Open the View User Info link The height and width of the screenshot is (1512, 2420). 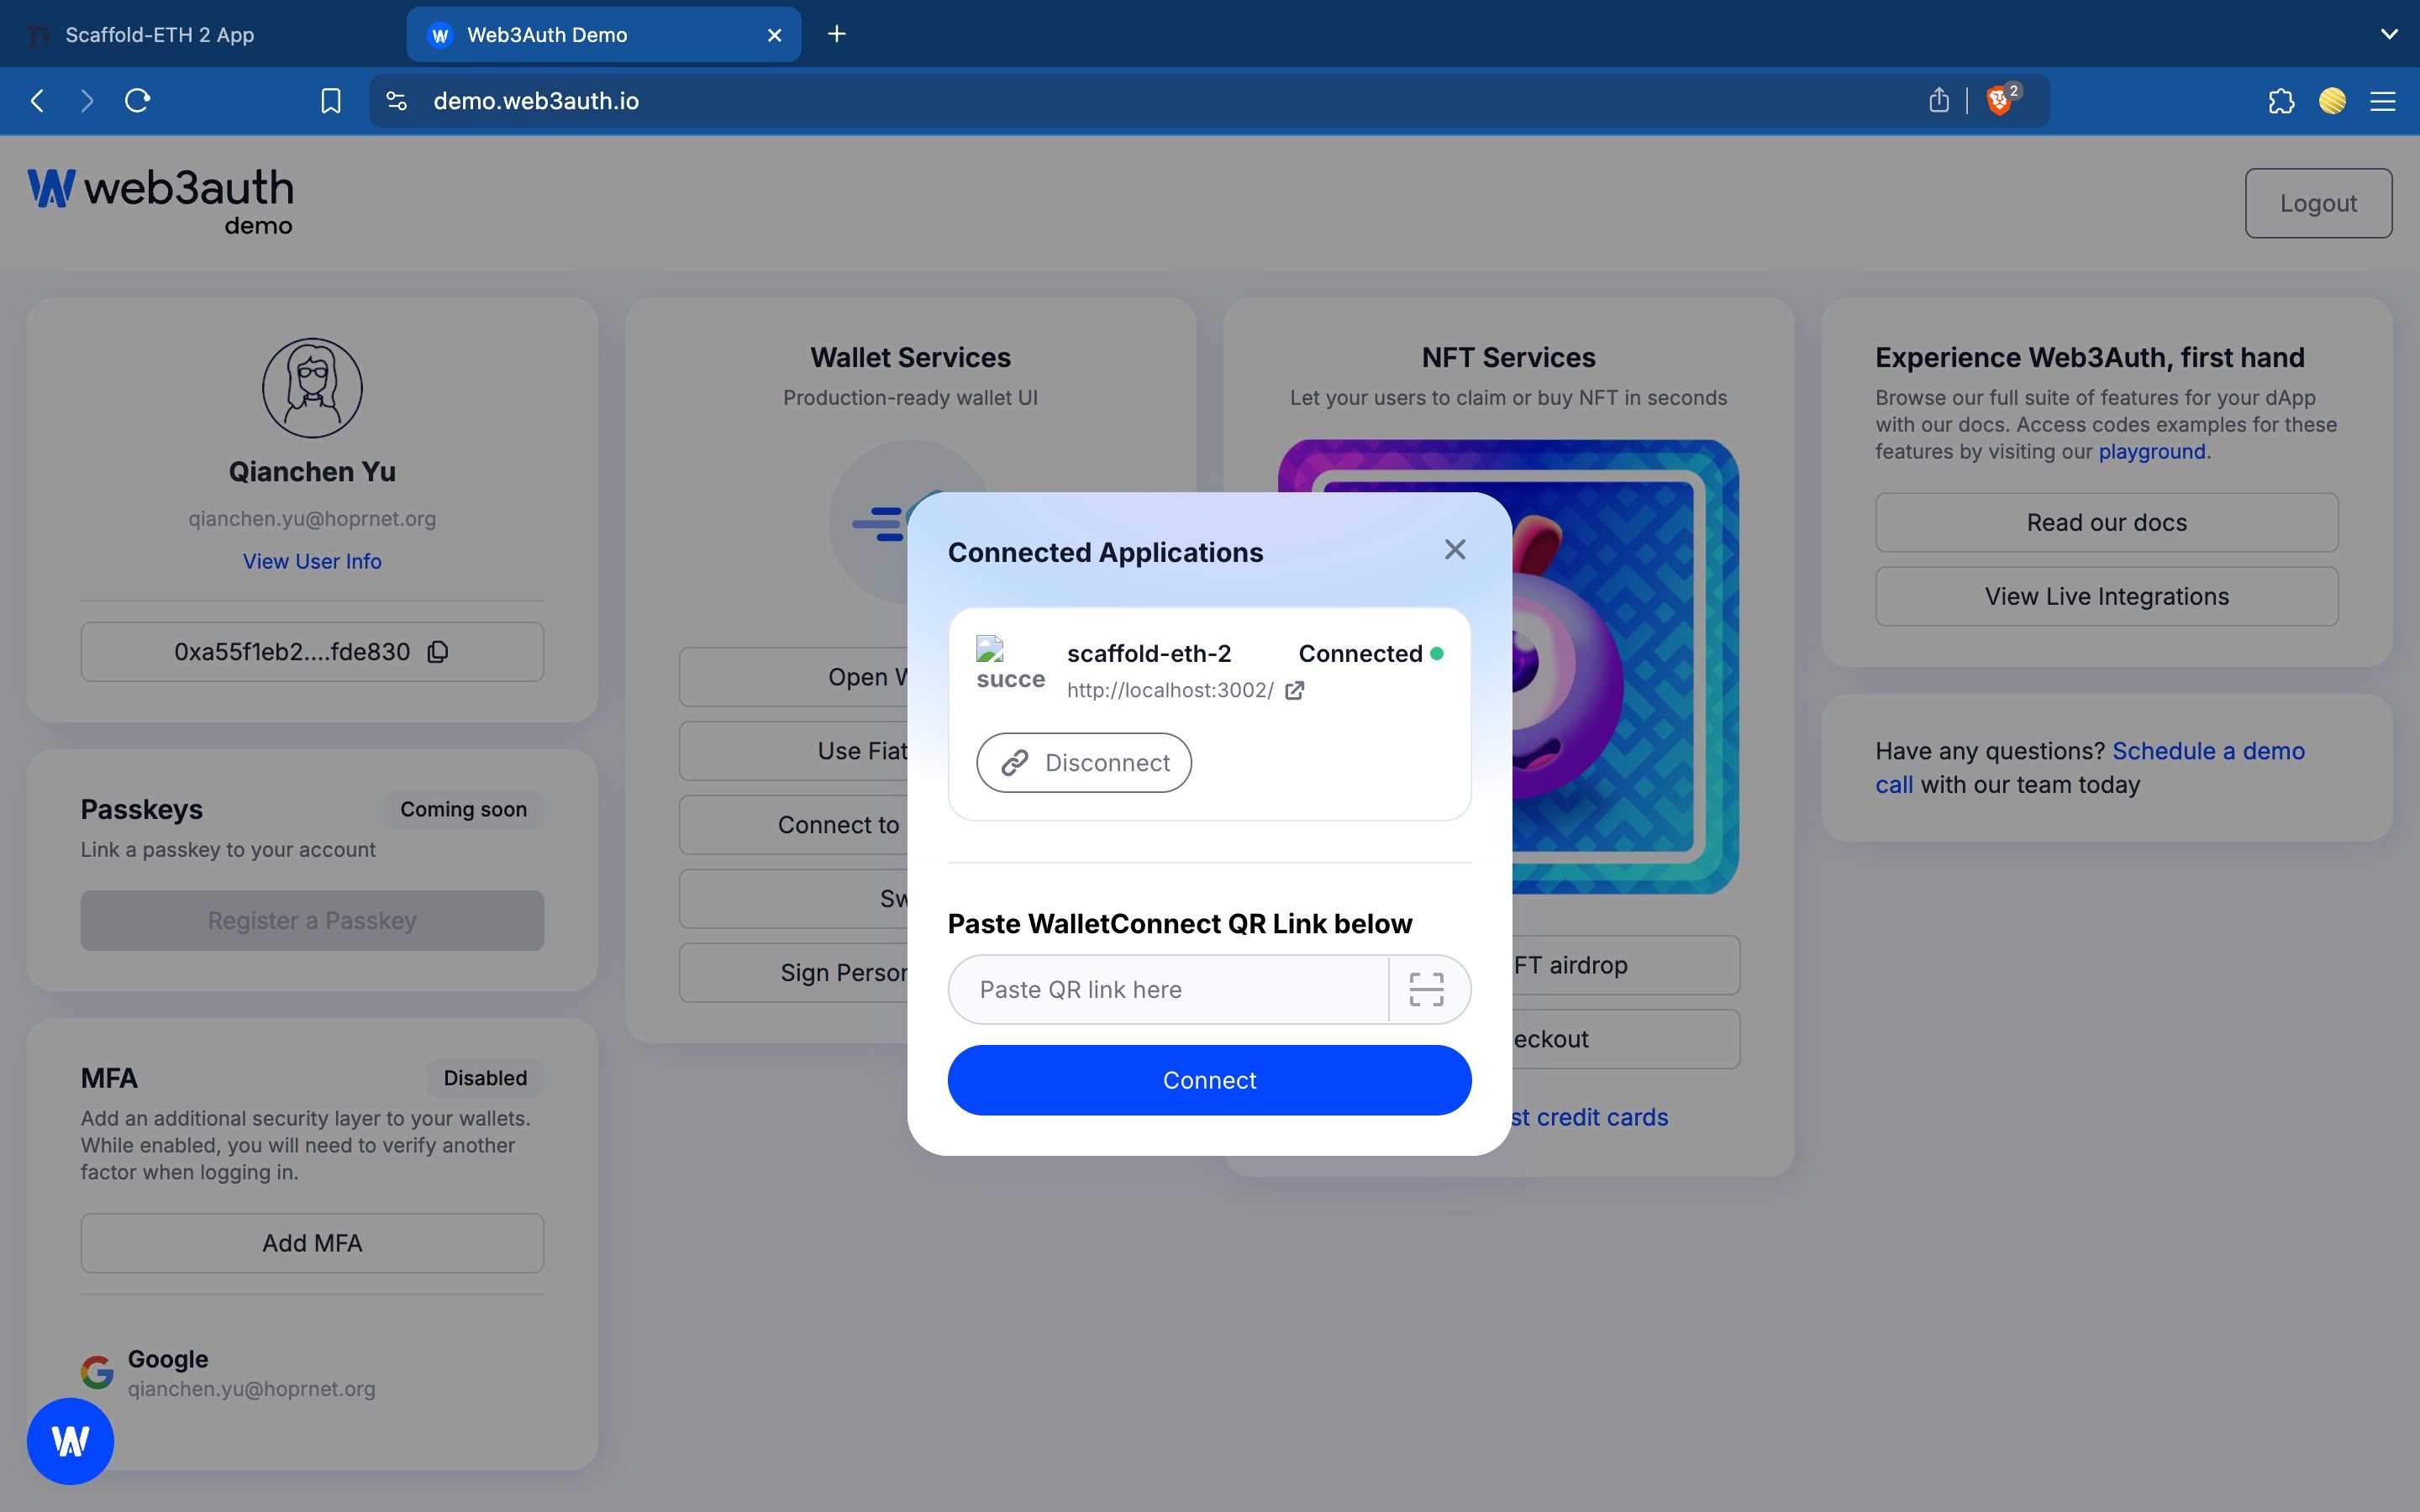coord(312,561)
